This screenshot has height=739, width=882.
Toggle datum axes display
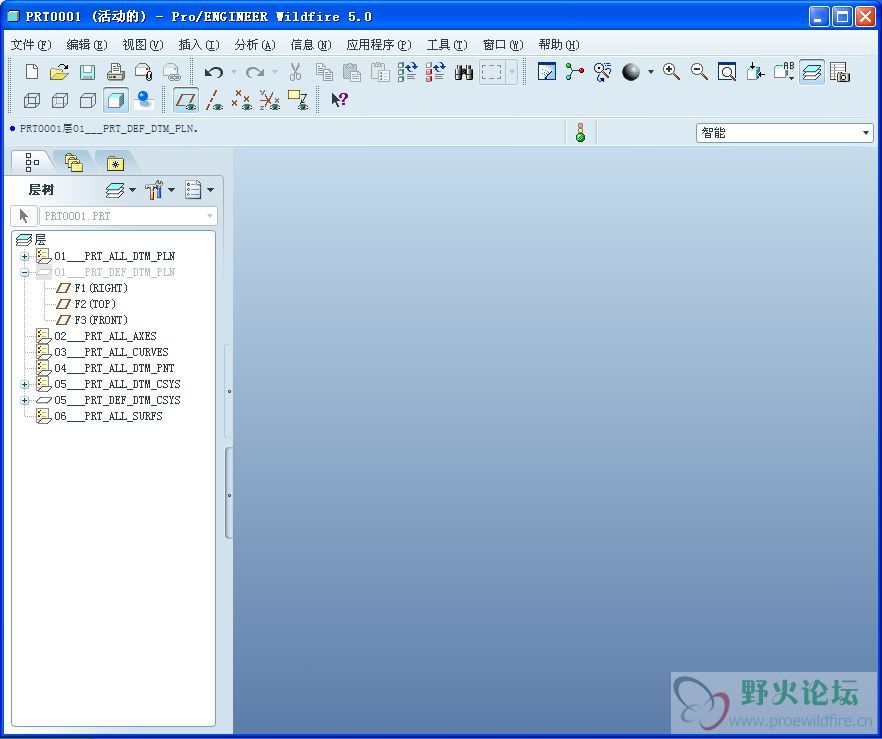[214, 100]
